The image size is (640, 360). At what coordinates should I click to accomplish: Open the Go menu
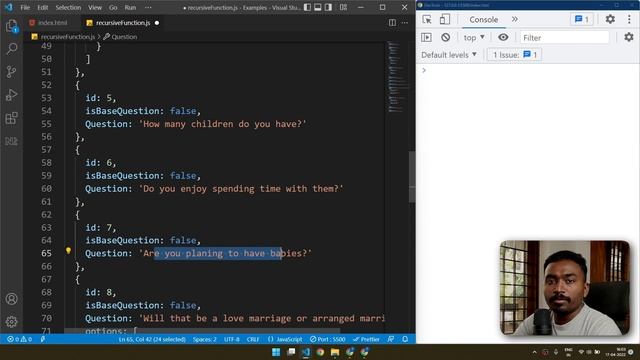113,7
